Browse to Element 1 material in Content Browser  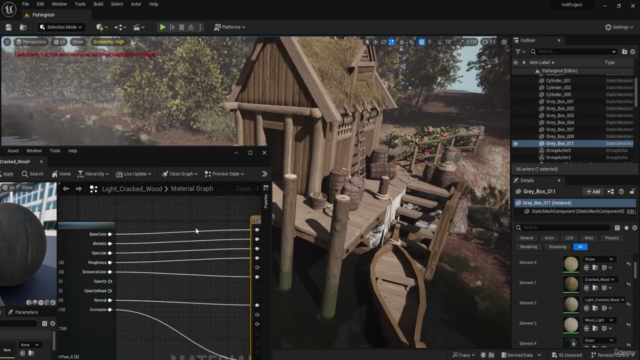(x=595, y=288)
